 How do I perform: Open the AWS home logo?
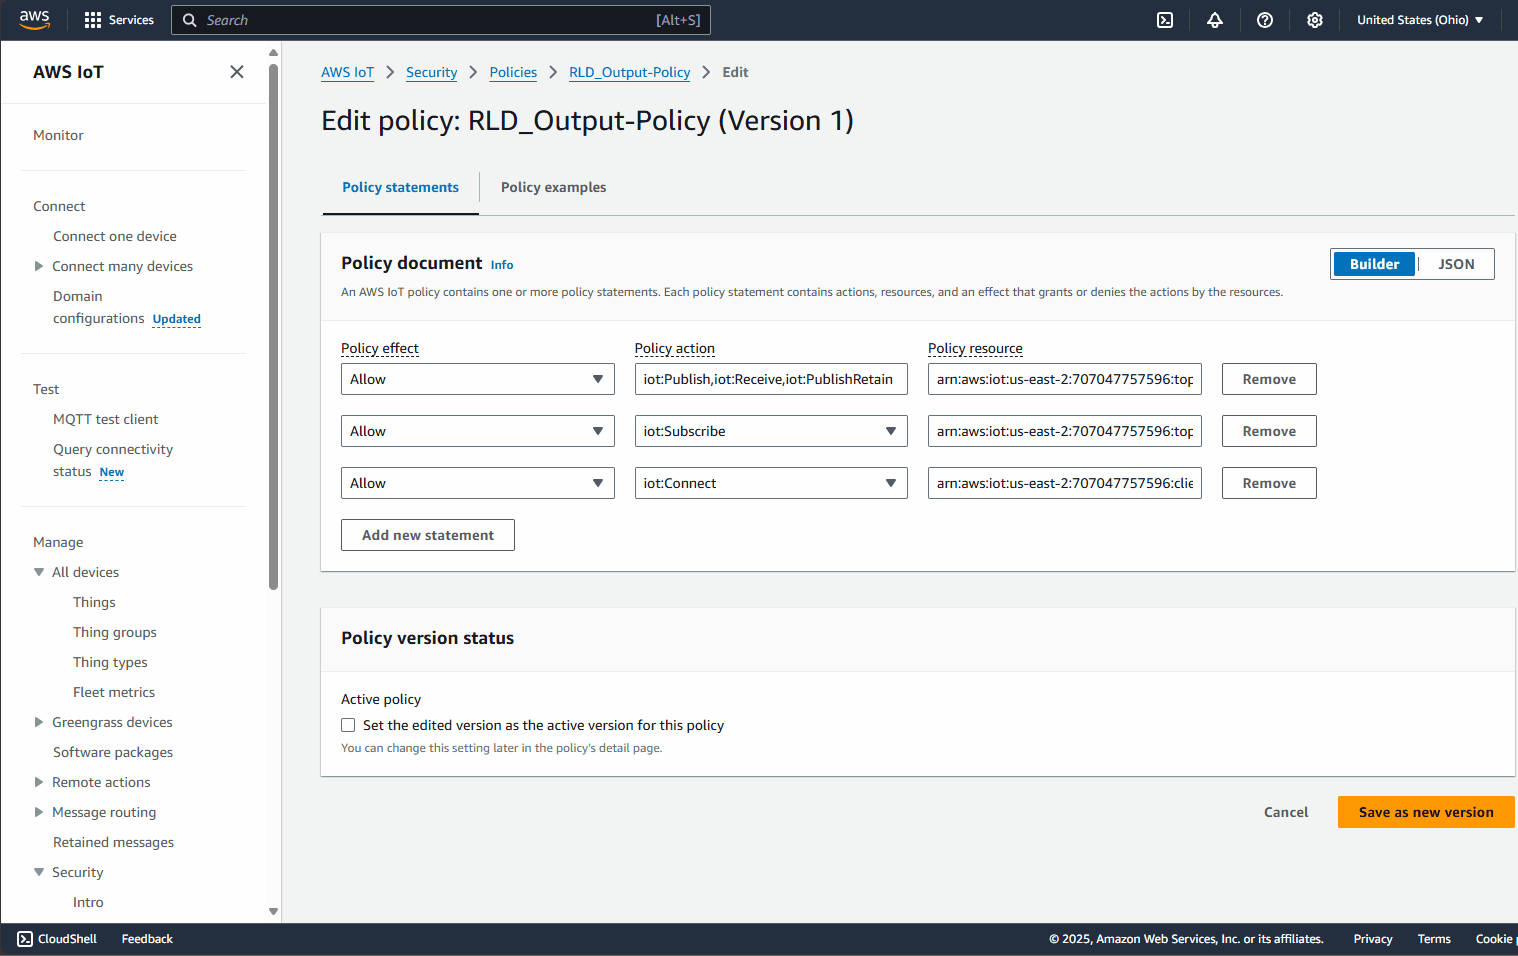34,20
